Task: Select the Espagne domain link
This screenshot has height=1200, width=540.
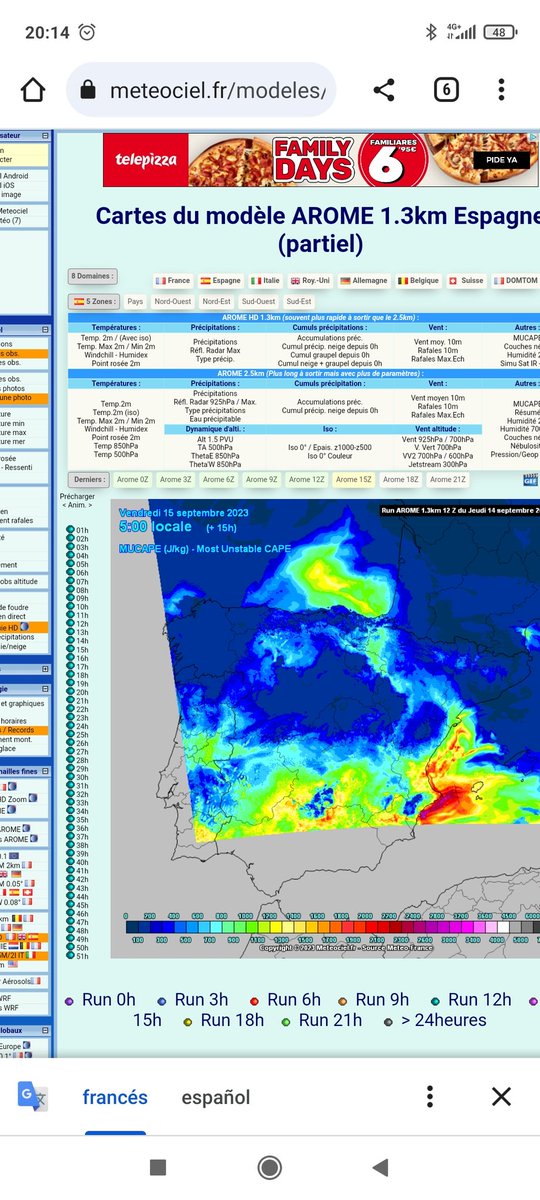Action: point(220,281)
